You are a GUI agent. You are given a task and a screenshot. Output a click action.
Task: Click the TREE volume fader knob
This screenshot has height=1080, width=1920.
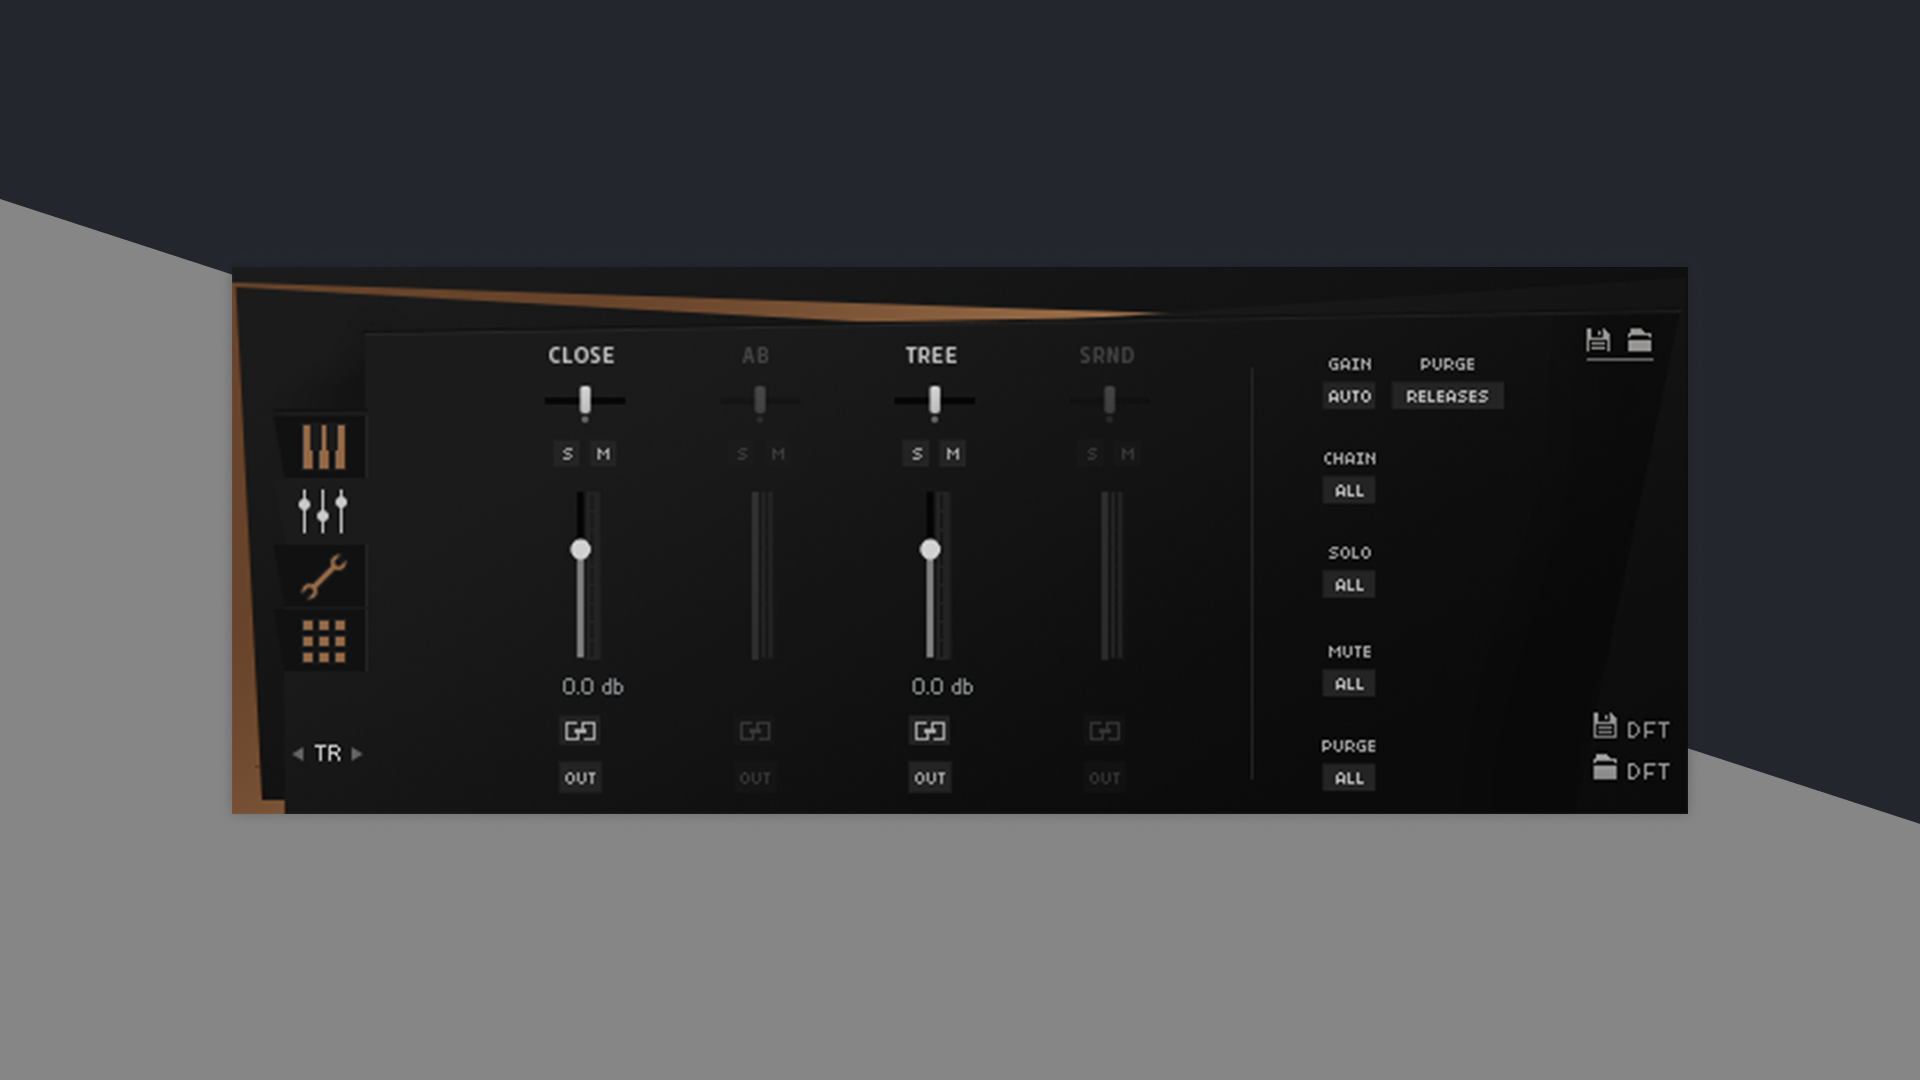coord(930,550)
